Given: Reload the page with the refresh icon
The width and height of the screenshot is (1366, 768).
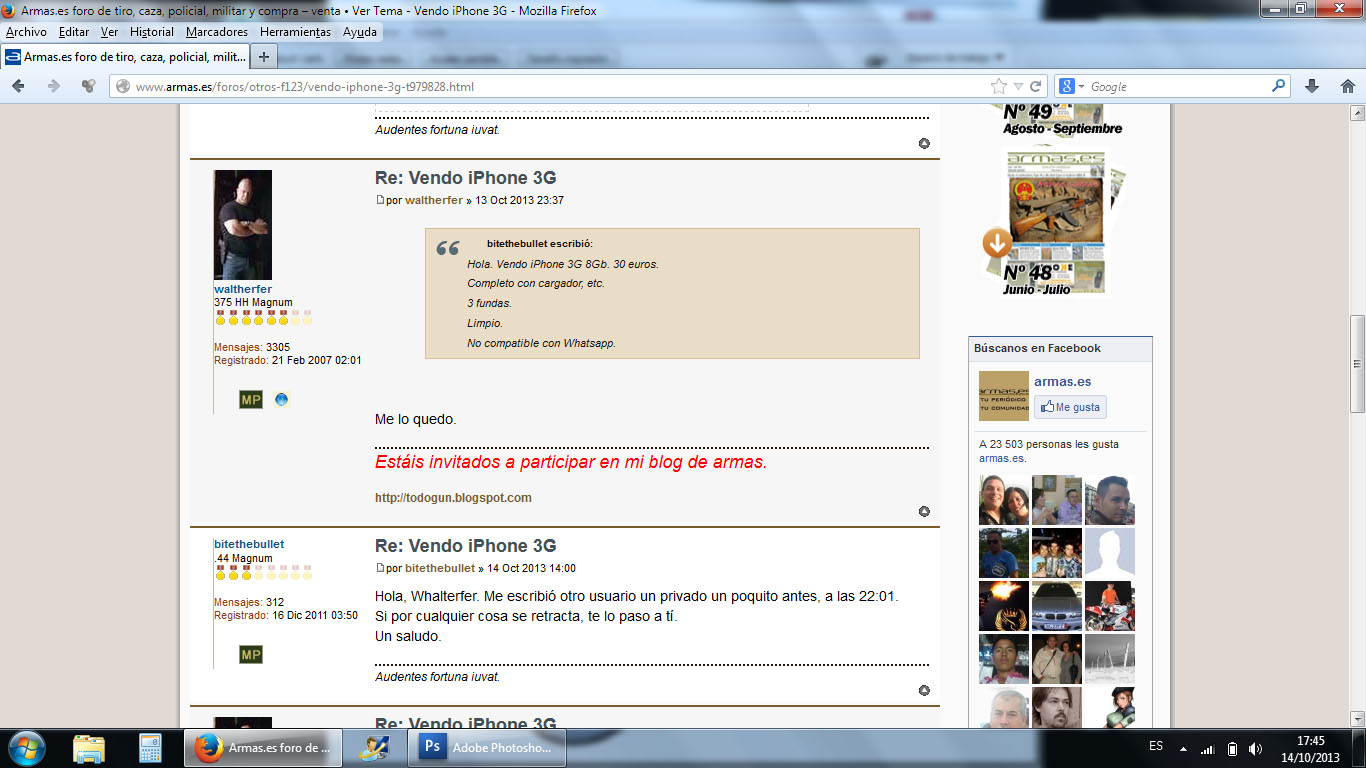Looking at the screenshot, I should (x=1036, y=87).
